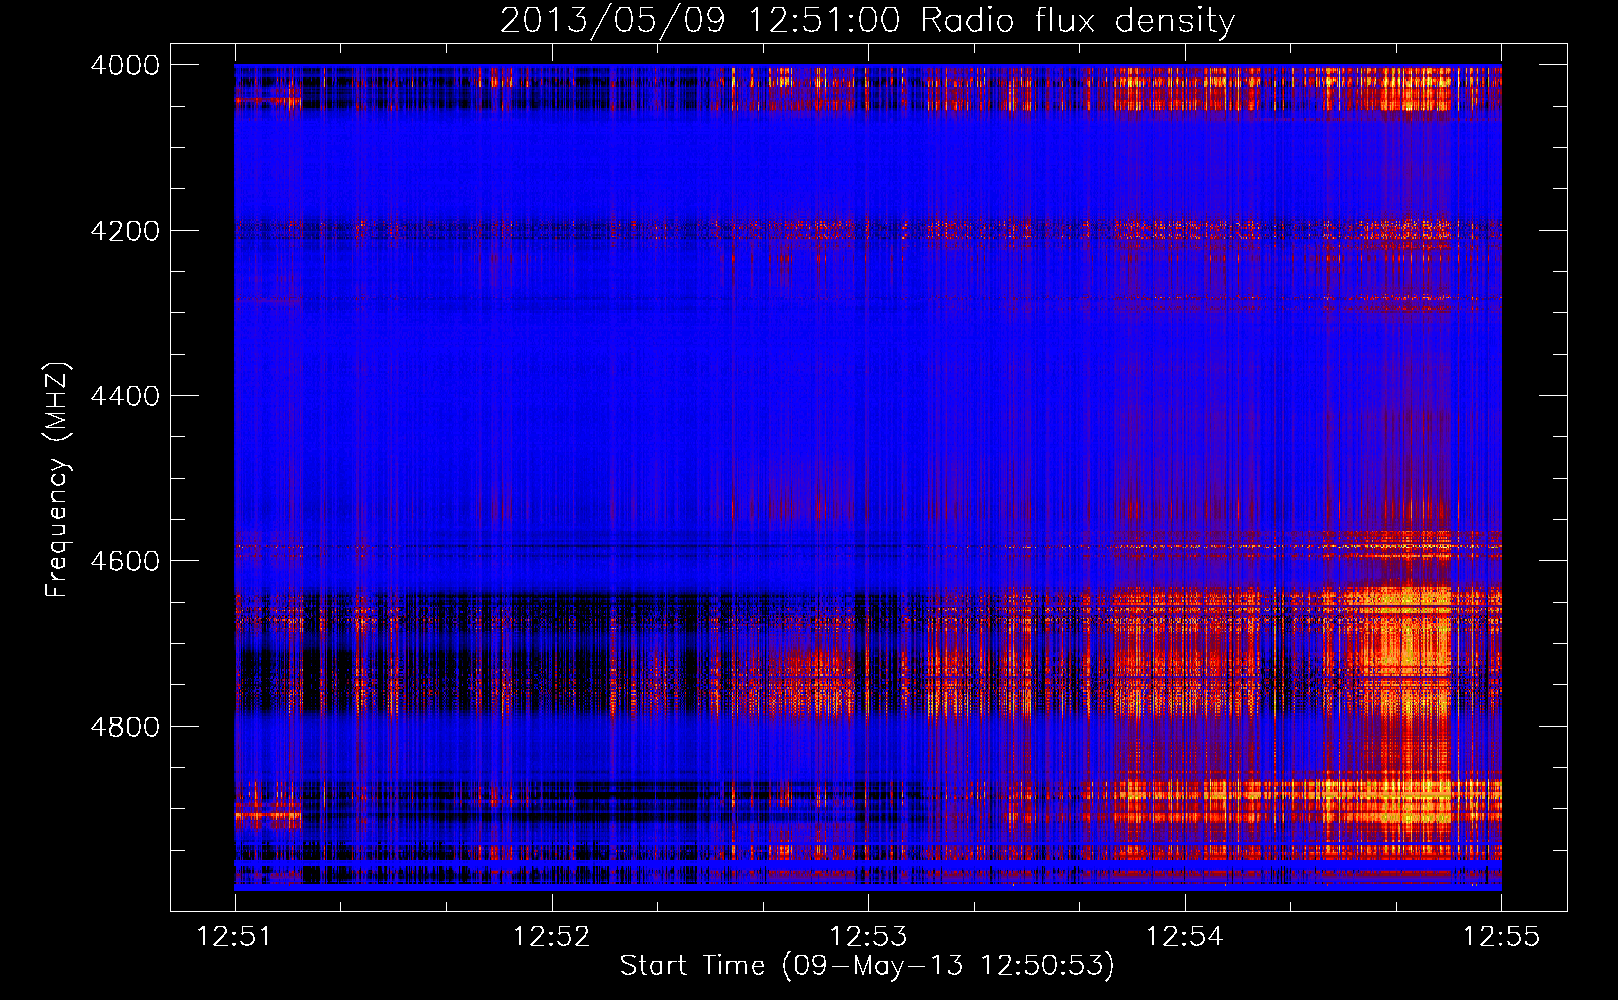The height and width of the screenshot is (1000, 1618).
Task: Click the 12:53 time axis label
Action: pyautogui.click(x=868, y=936)
